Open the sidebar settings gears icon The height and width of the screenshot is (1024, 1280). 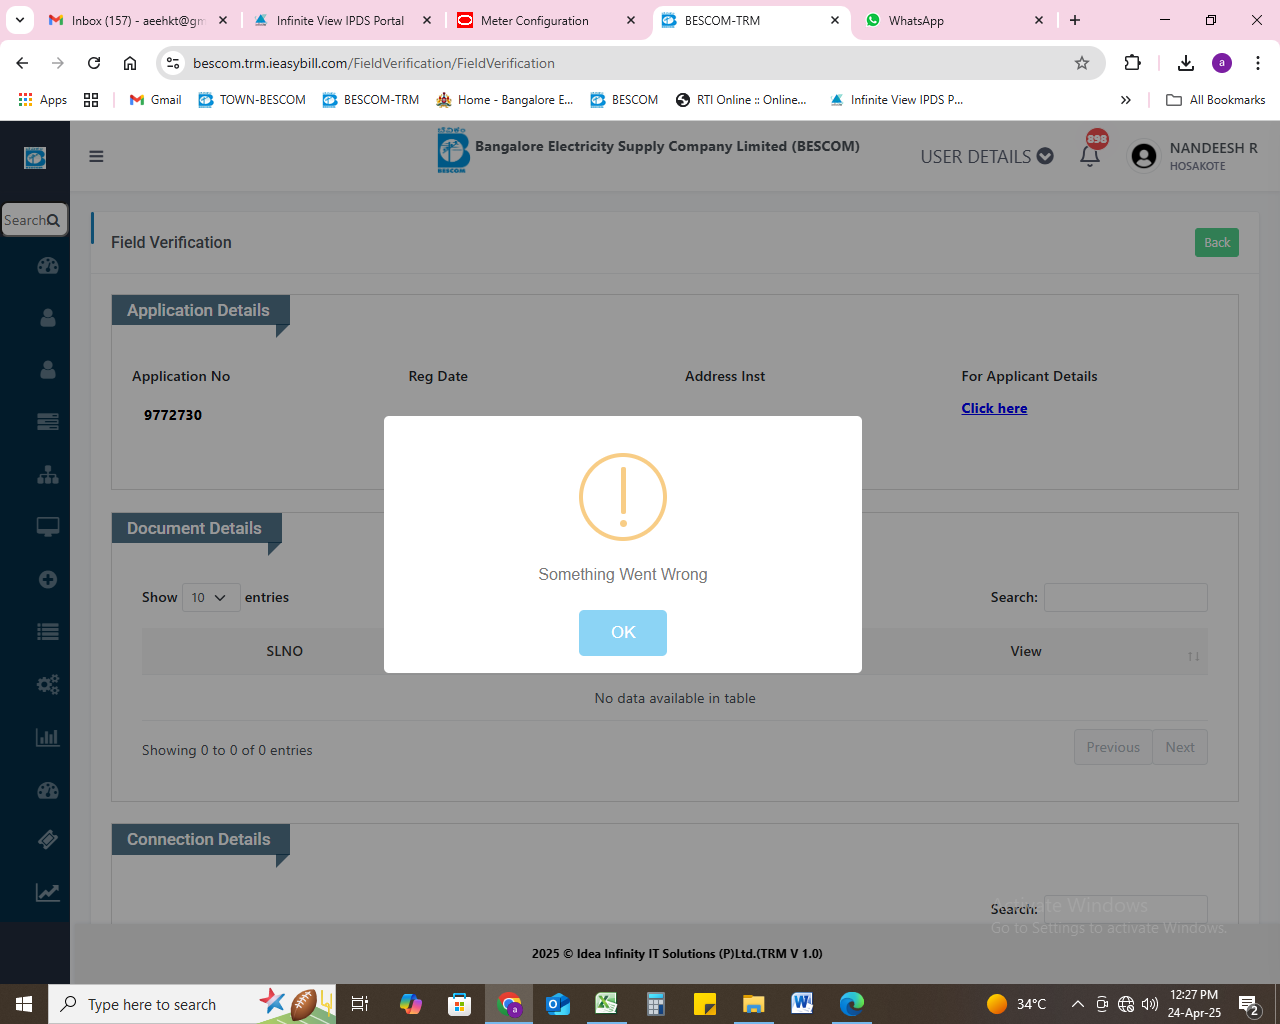47,685
